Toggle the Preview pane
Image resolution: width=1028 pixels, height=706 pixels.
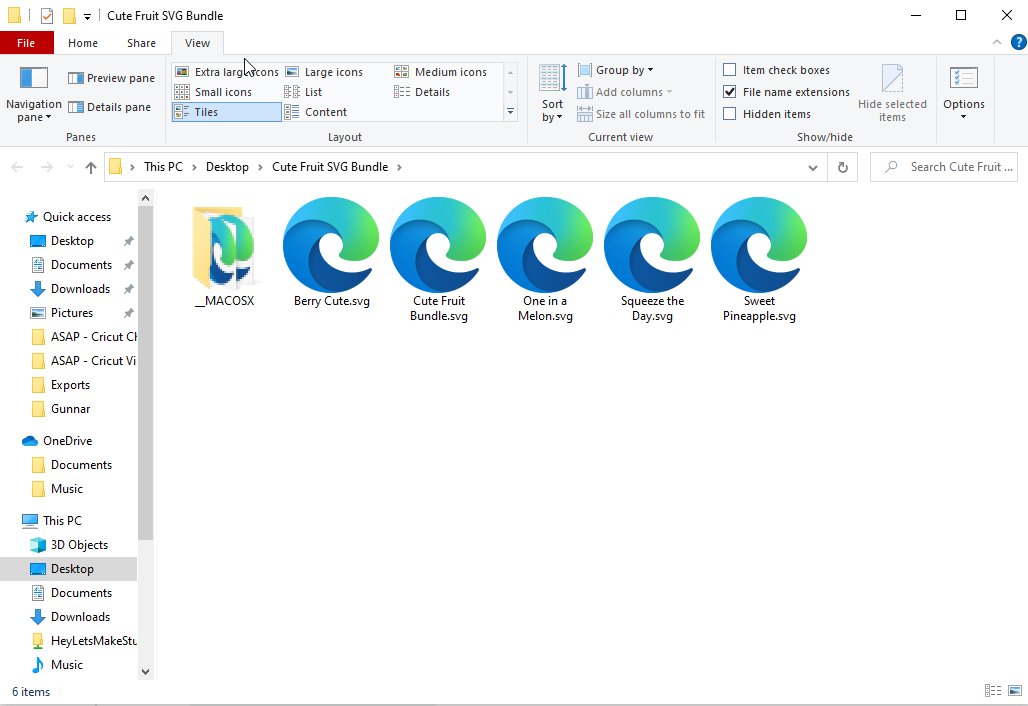(111, 78)
